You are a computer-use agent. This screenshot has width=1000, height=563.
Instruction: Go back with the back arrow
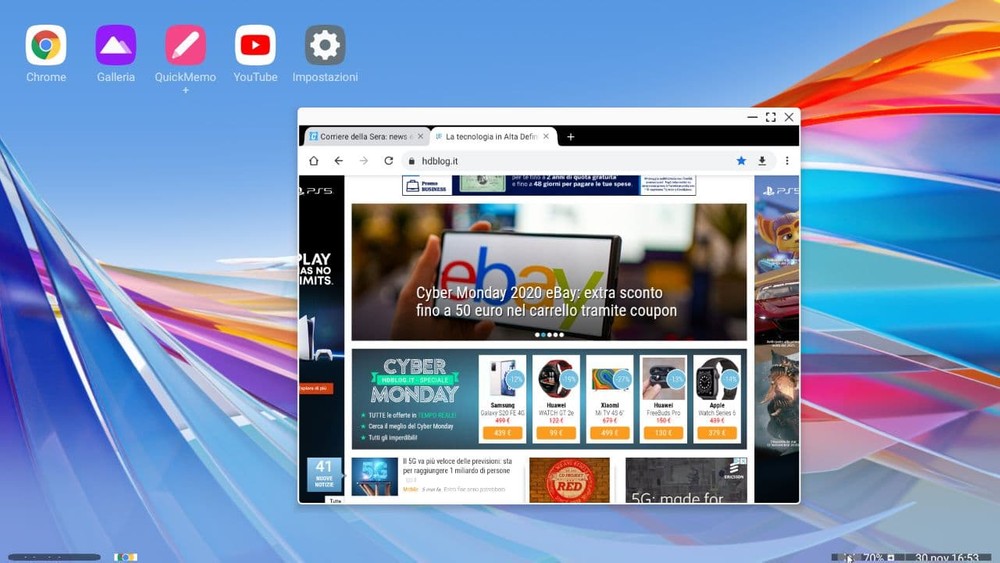click(339, 161)
